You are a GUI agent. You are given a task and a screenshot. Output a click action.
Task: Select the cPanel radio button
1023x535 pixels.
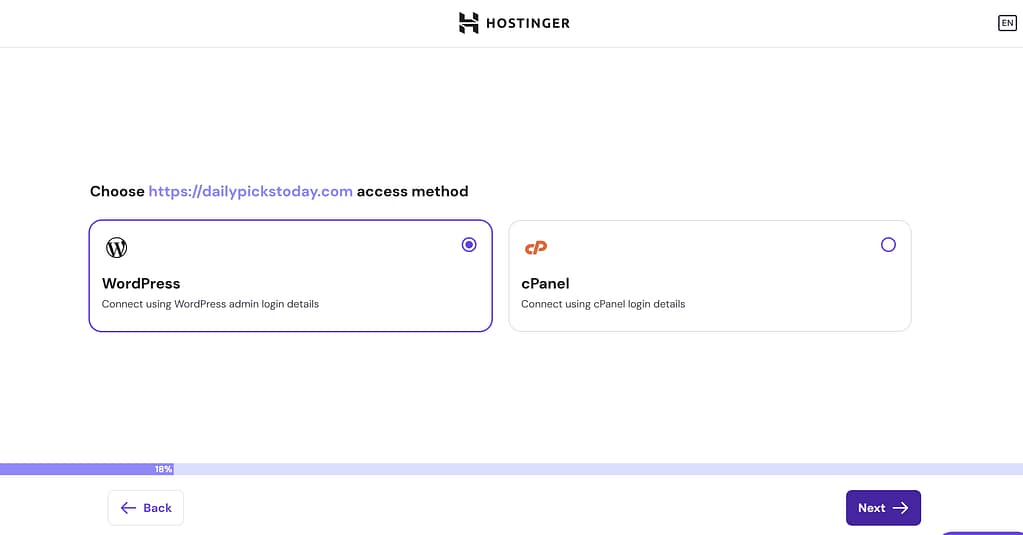pyautogui.click(x=888, y=245)
